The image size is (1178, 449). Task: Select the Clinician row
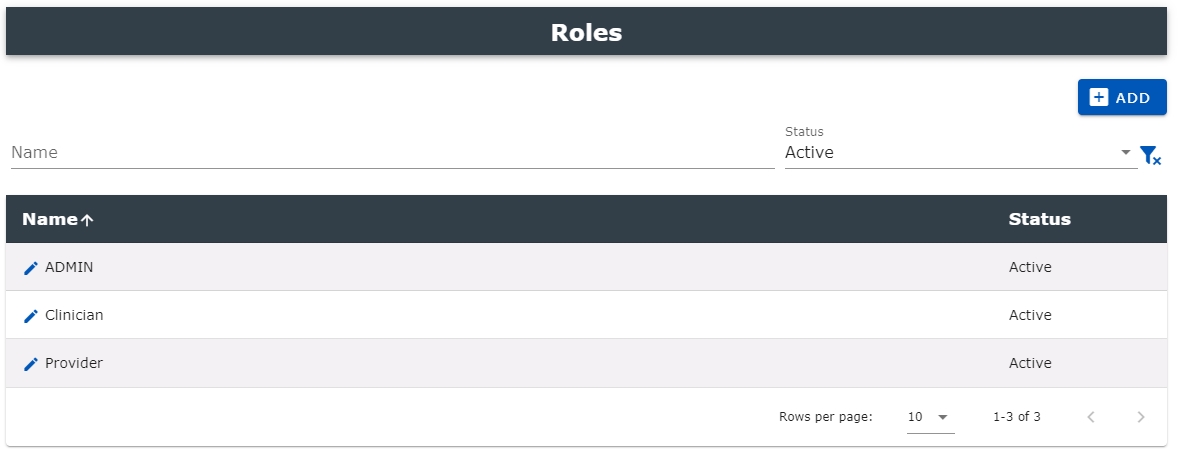pyautogui.click(x=586, y=315)
